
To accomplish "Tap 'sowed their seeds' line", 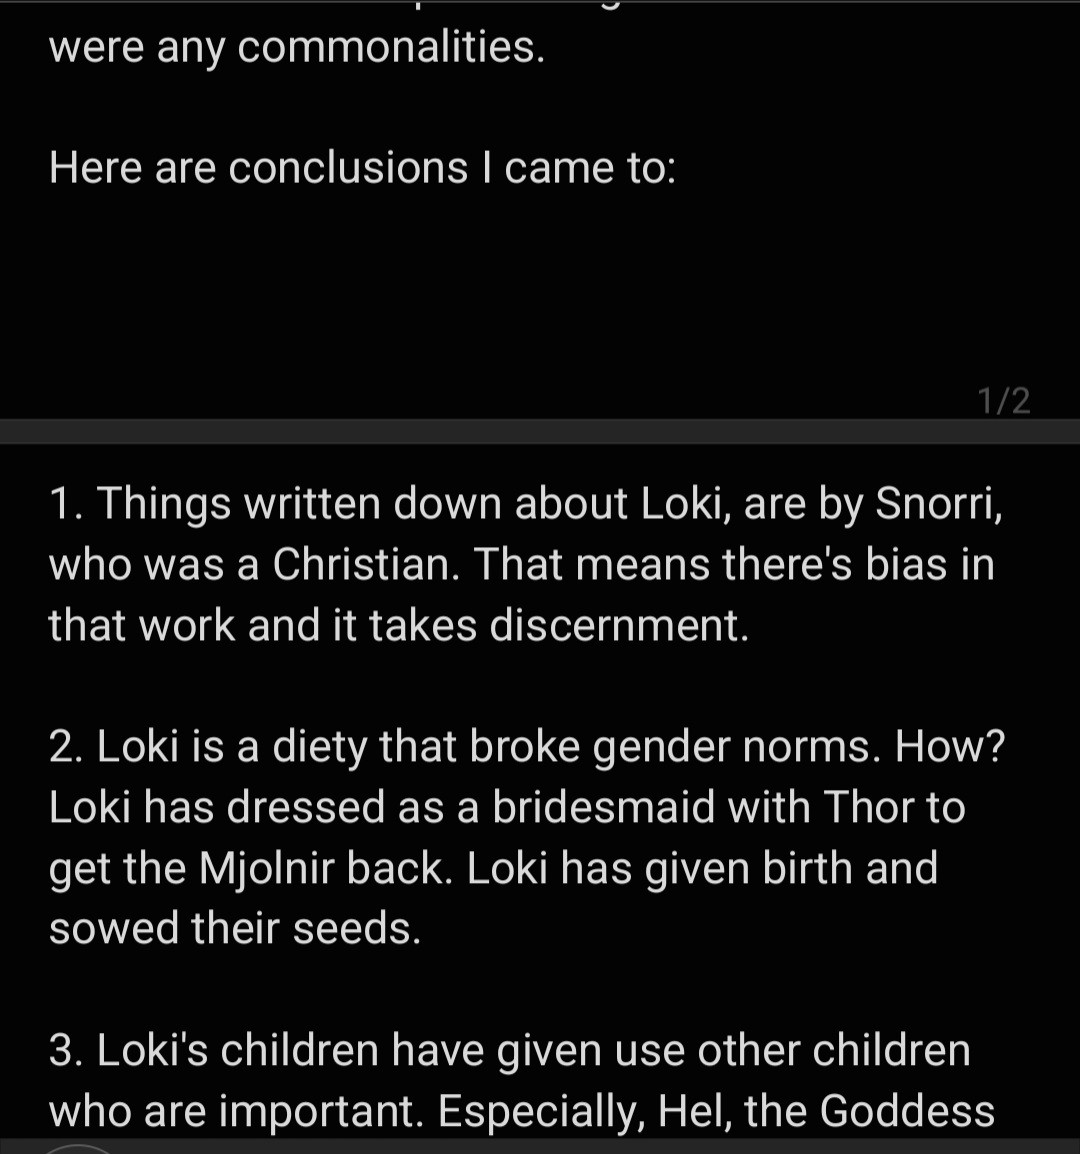I will coord(235,929).
